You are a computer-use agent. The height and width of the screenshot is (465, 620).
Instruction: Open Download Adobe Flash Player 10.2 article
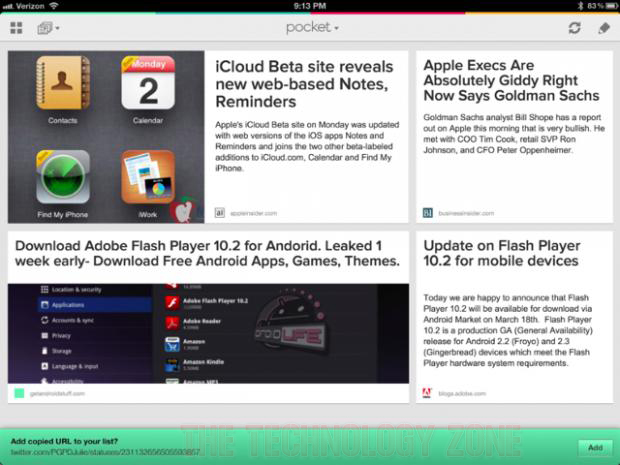(x=208, y=253)
